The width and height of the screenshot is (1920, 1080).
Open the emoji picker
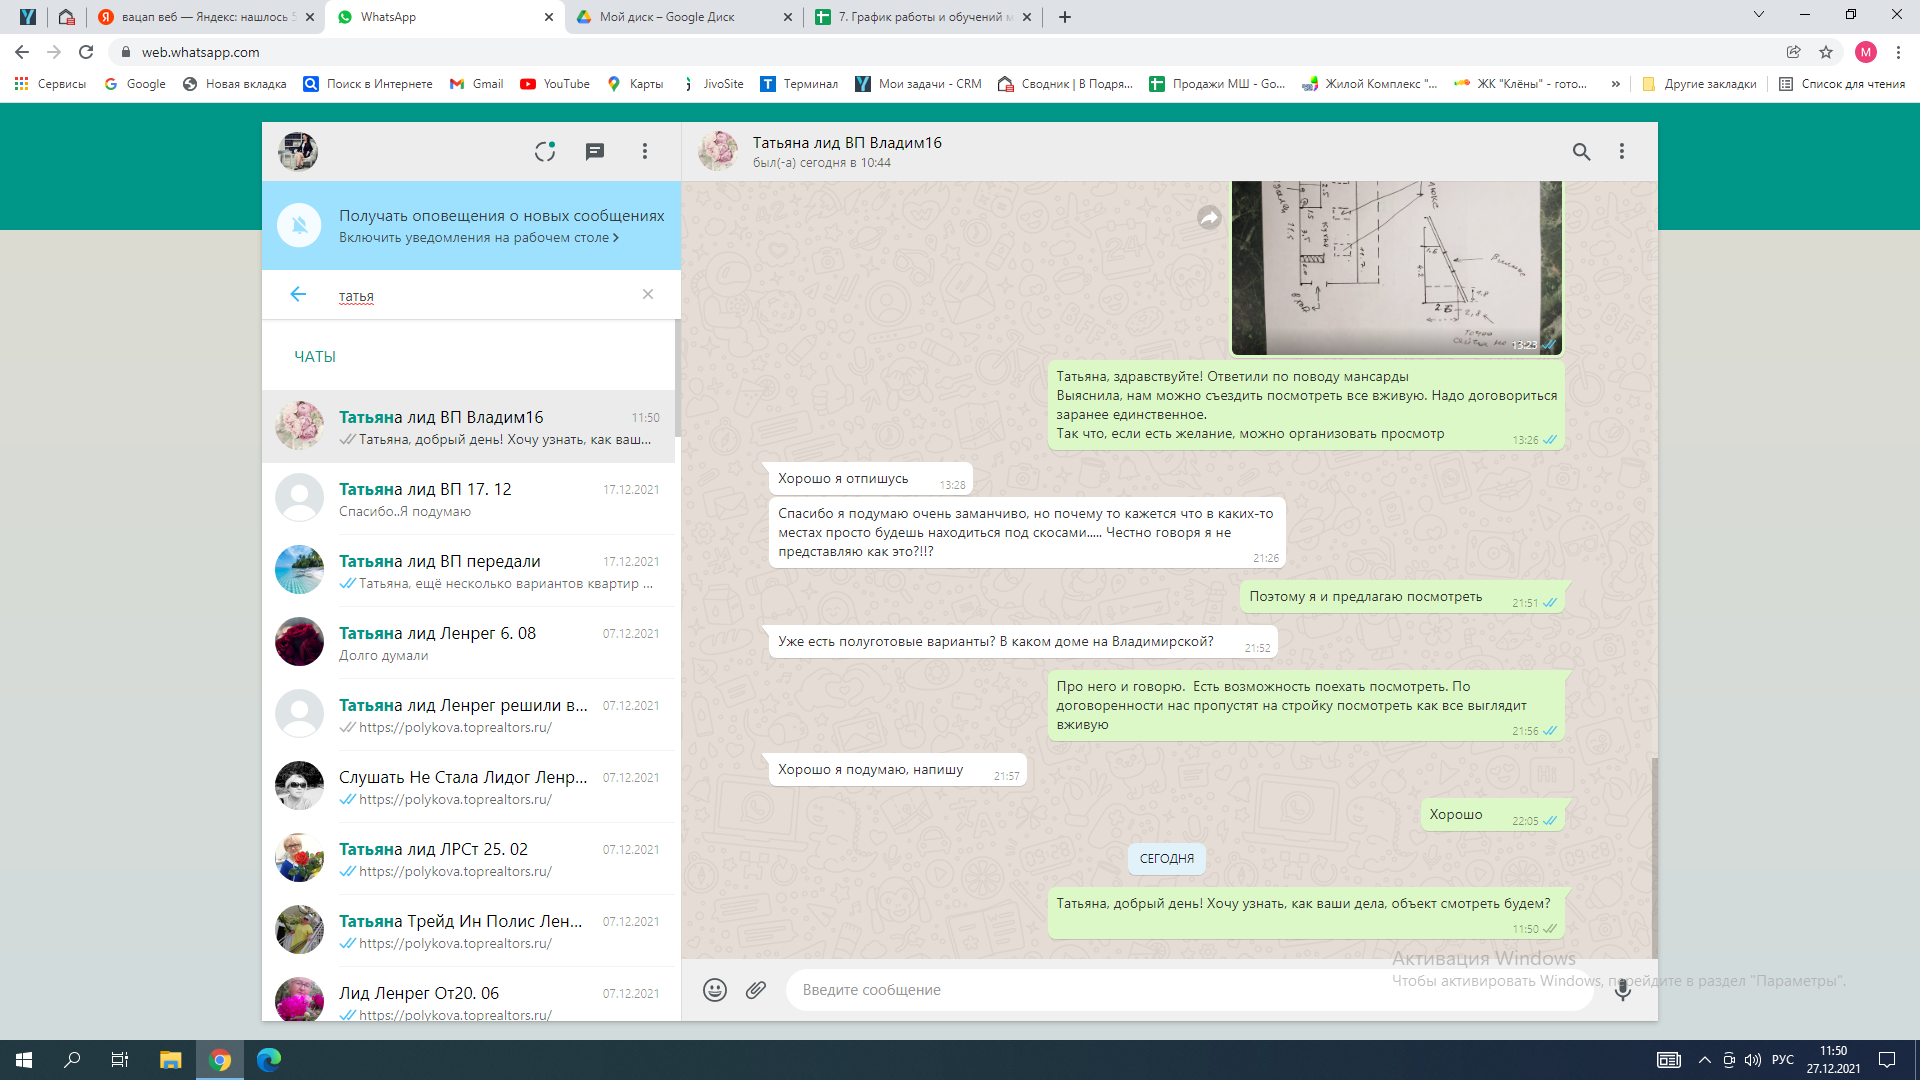pos(714,990)
